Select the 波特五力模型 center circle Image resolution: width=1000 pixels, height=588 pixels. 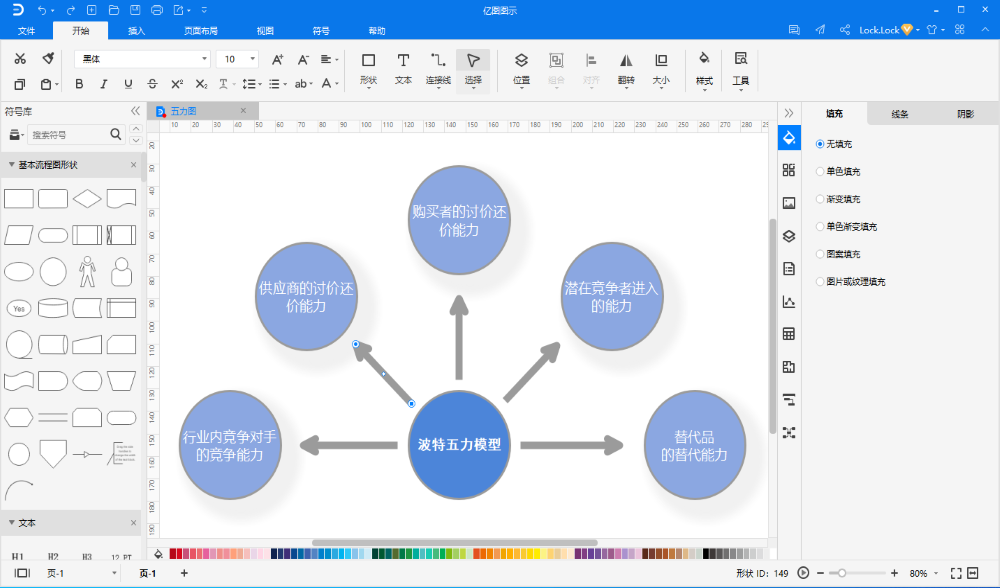click(x=459, y=445)
